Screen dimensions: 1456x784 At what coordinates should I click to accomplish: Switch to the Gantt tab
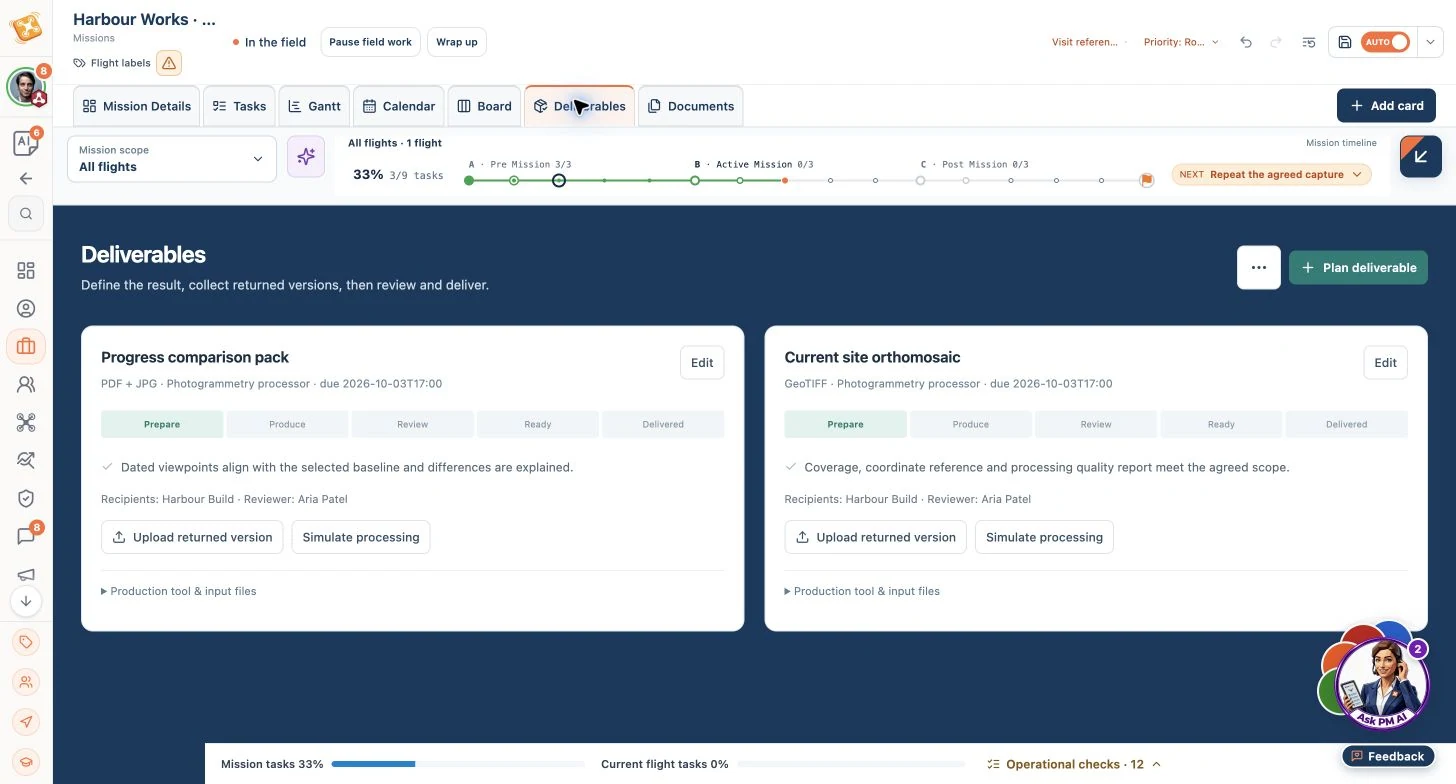coord(314,106)
